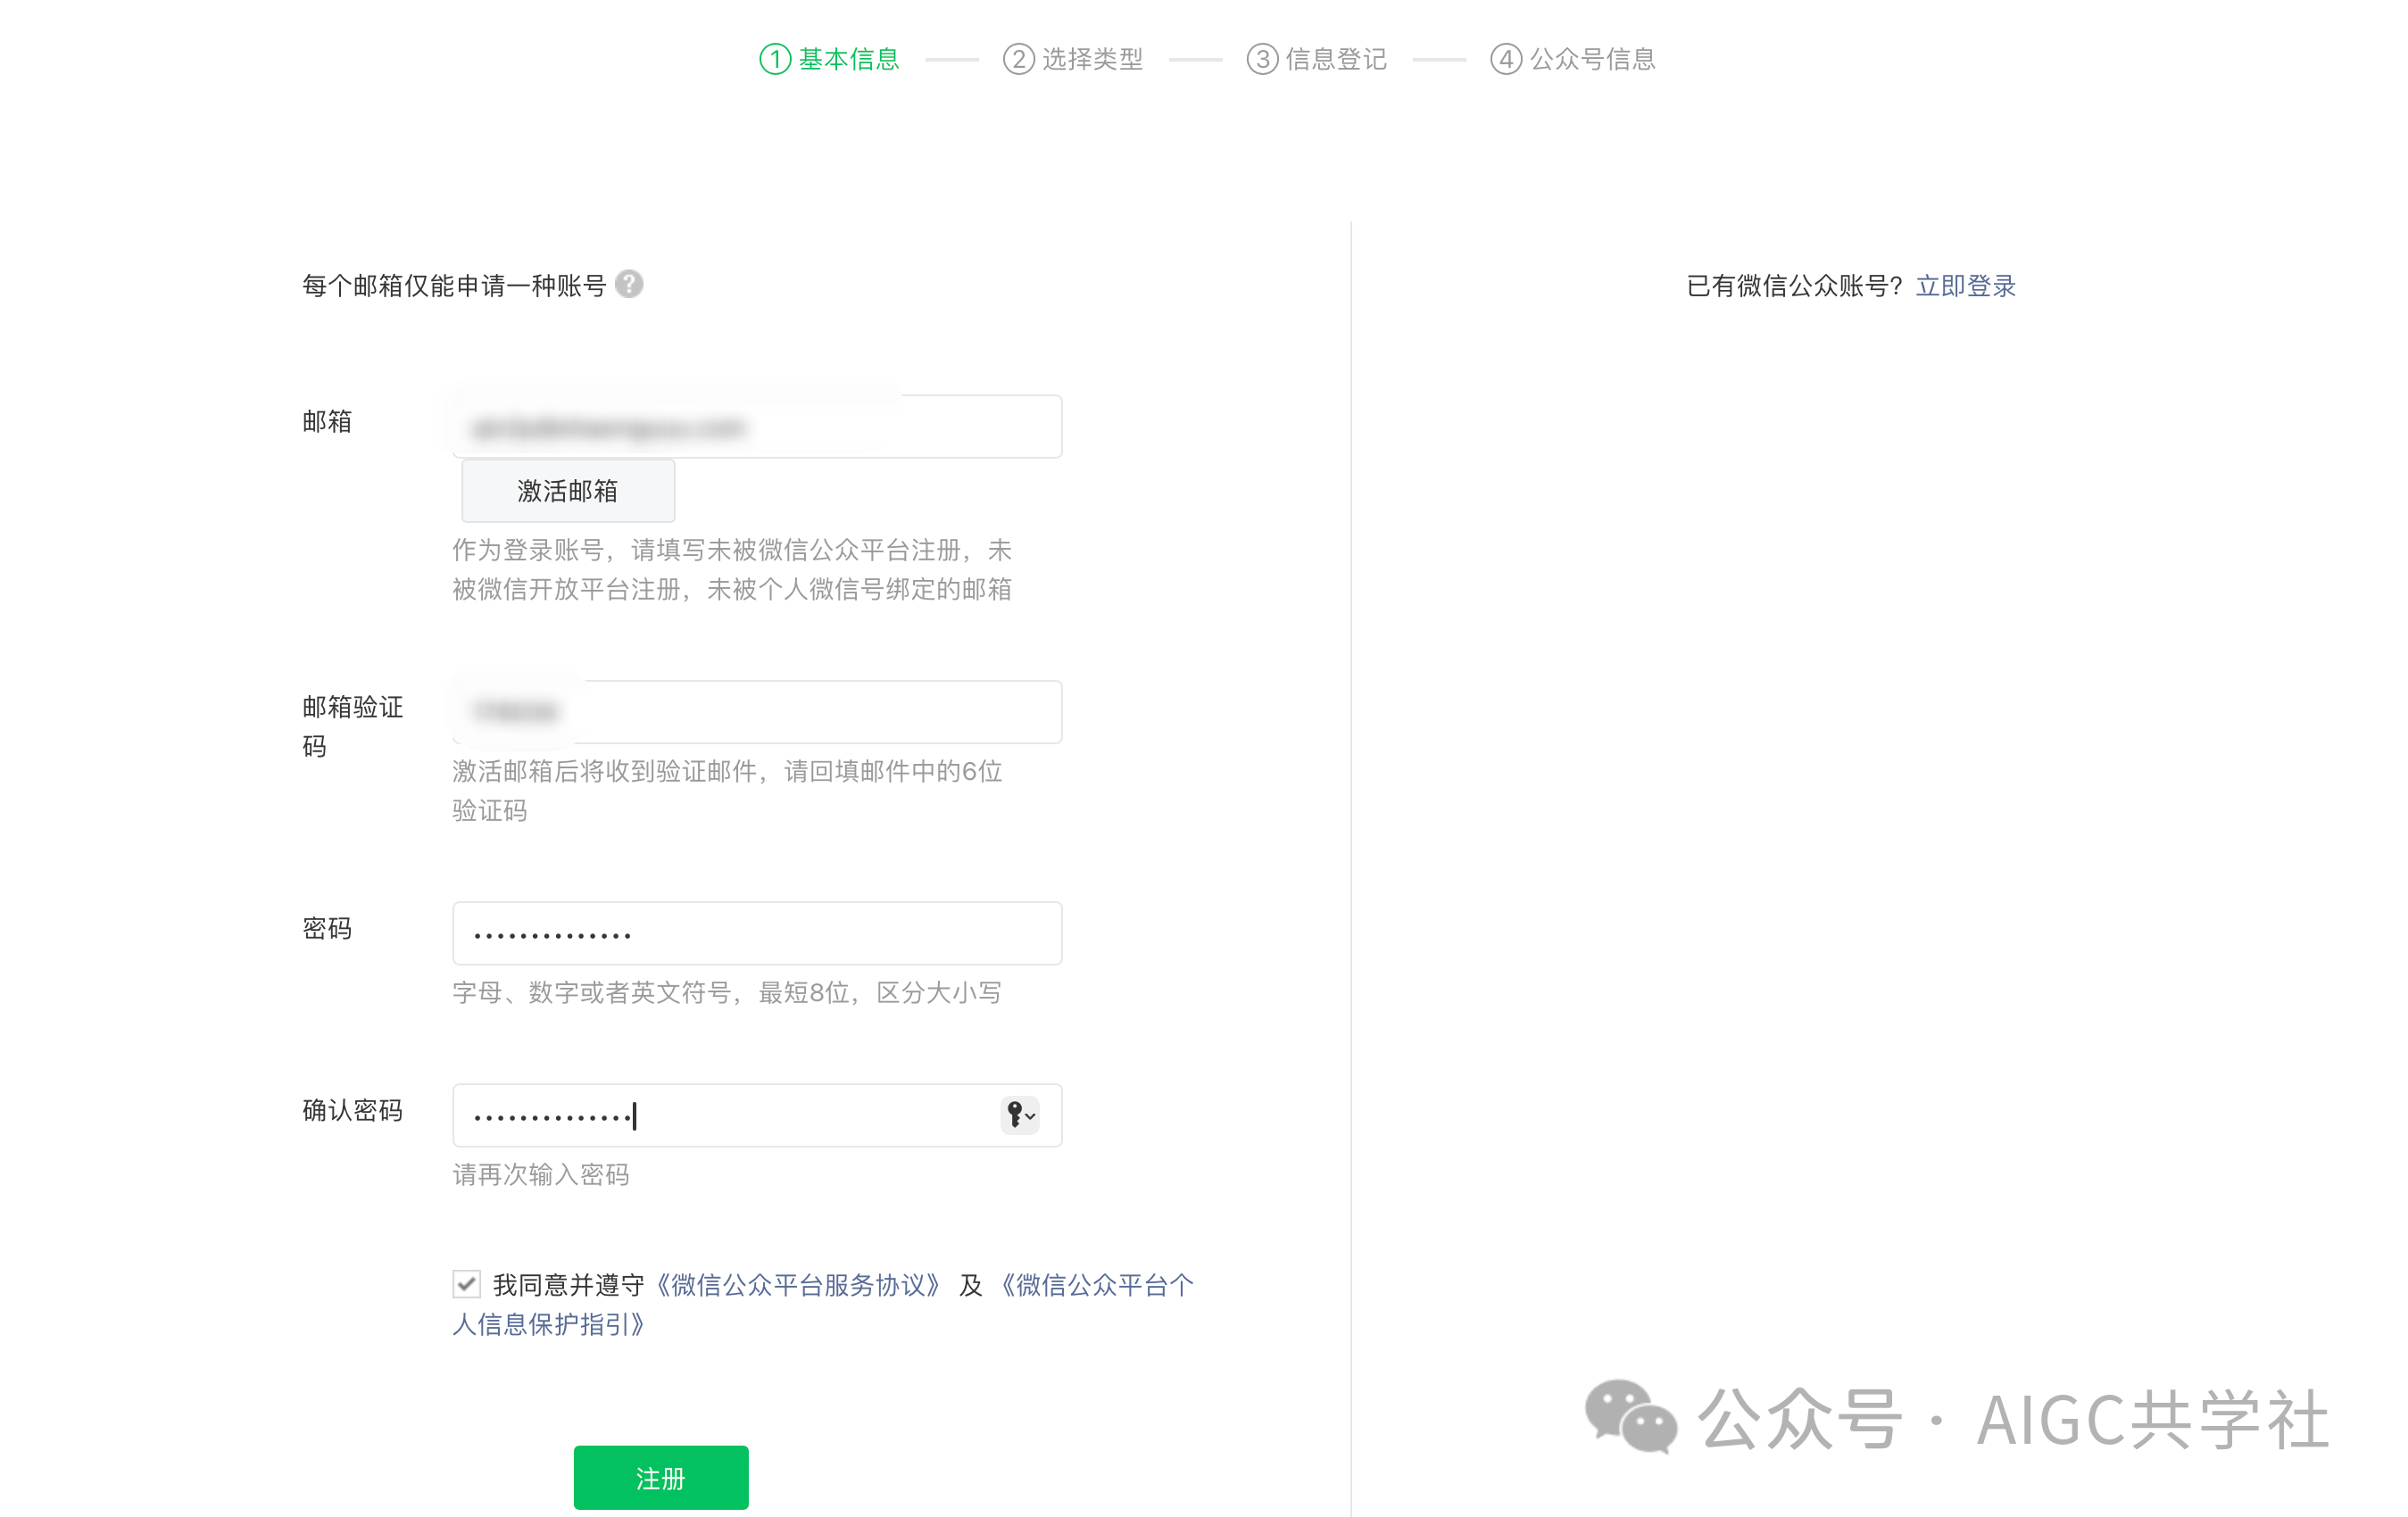Image resolution: width=2408 pixels, height=1517 pixels.
Task: Open the password manager key icon
Action: point(1013,1115)
